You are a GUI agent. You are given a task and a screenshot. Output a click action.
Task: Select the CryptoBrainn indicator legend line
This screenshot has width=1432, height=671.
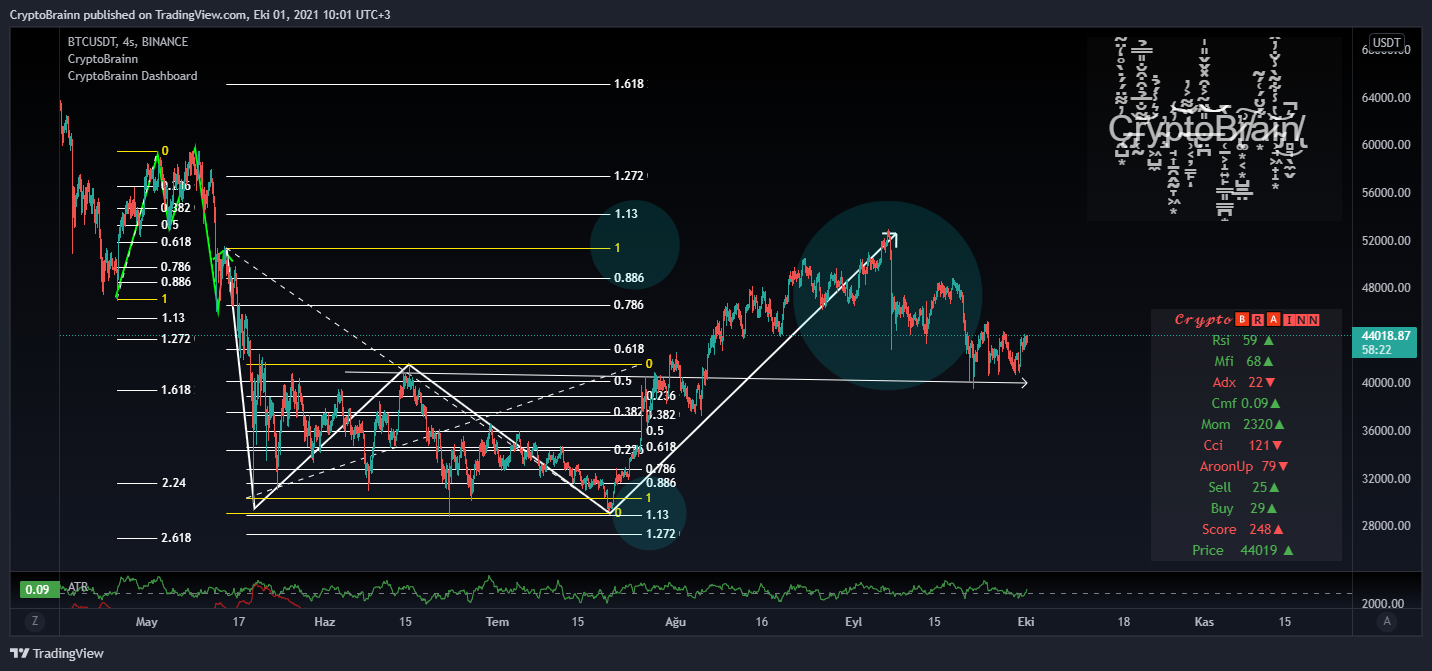coord(103,59)
